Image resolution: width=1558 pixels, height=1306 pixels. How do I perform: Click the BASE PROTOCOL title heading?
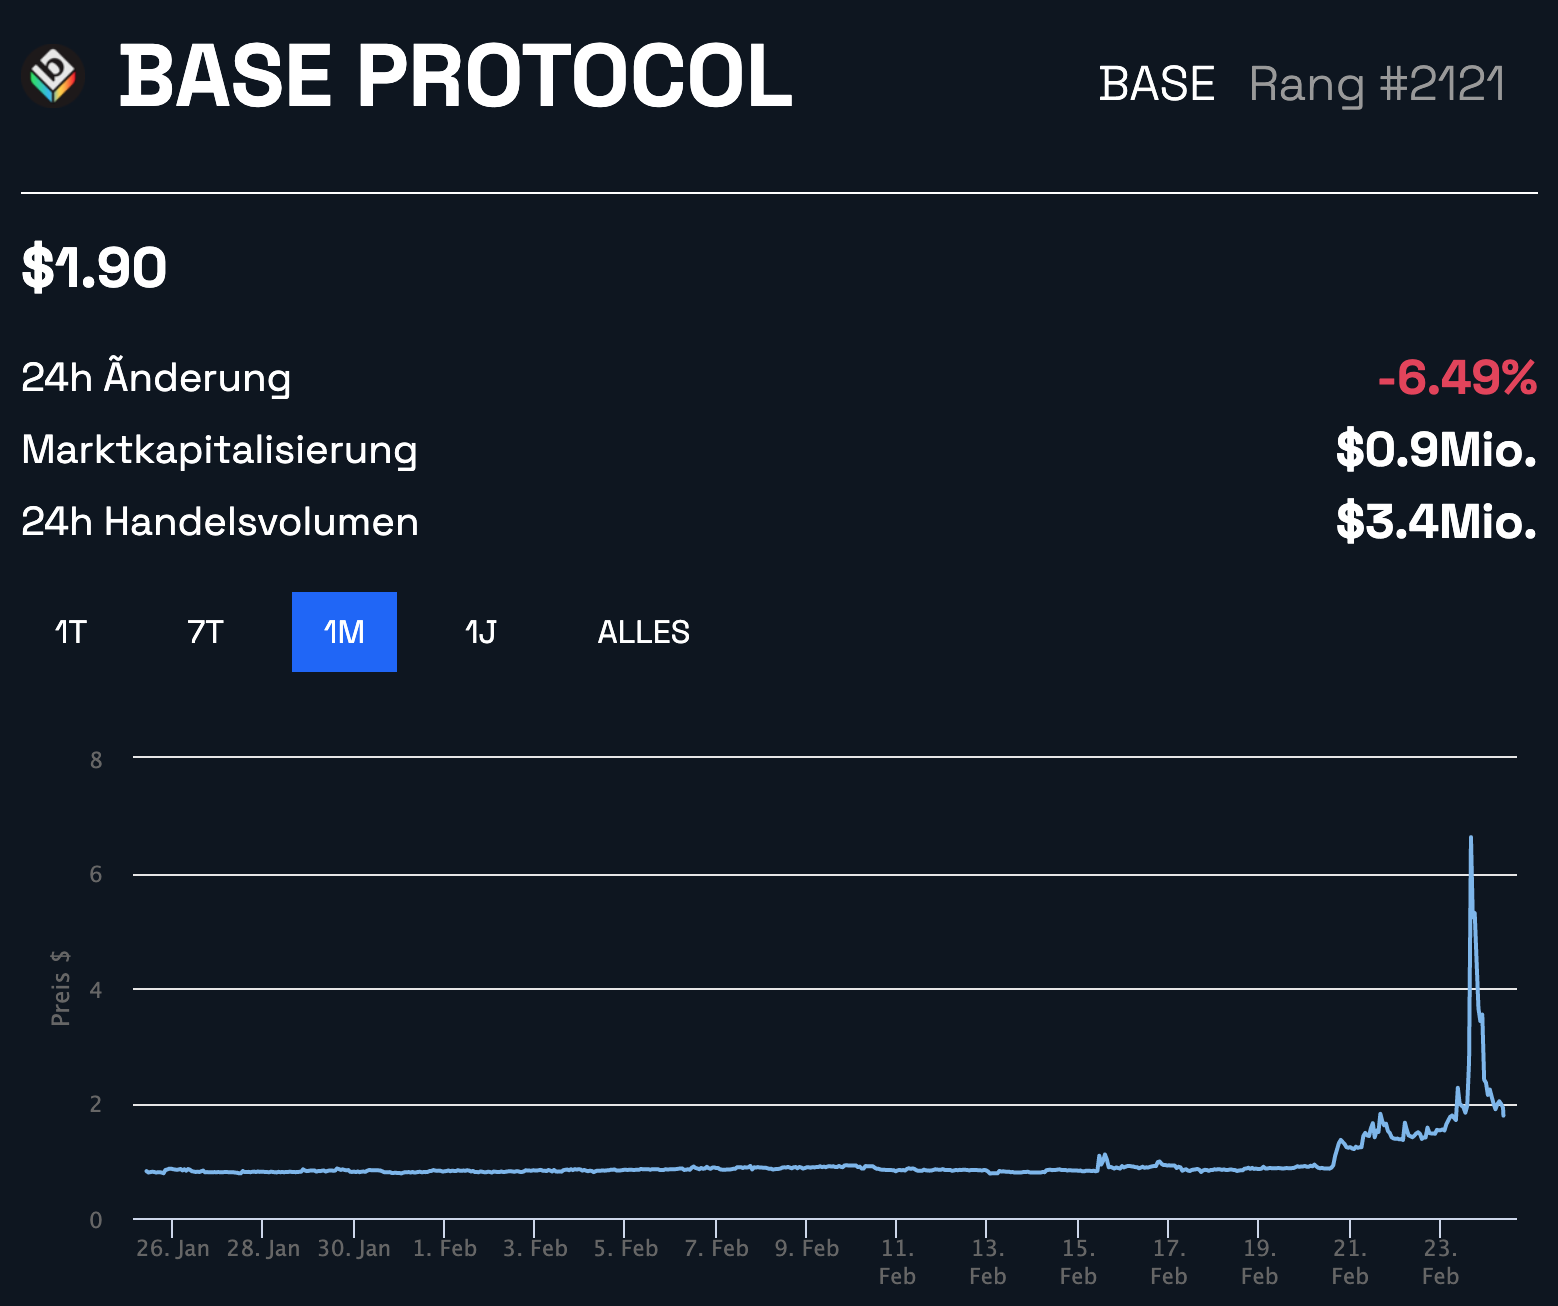tap(456, 76)
